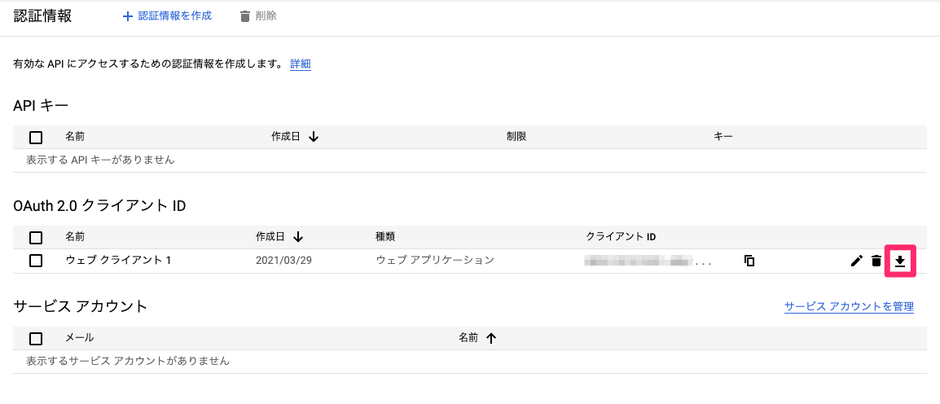The width and height of the screenshot is (940, 404).
Task: Select all service accounts checkbox
Action: point(36,339)
